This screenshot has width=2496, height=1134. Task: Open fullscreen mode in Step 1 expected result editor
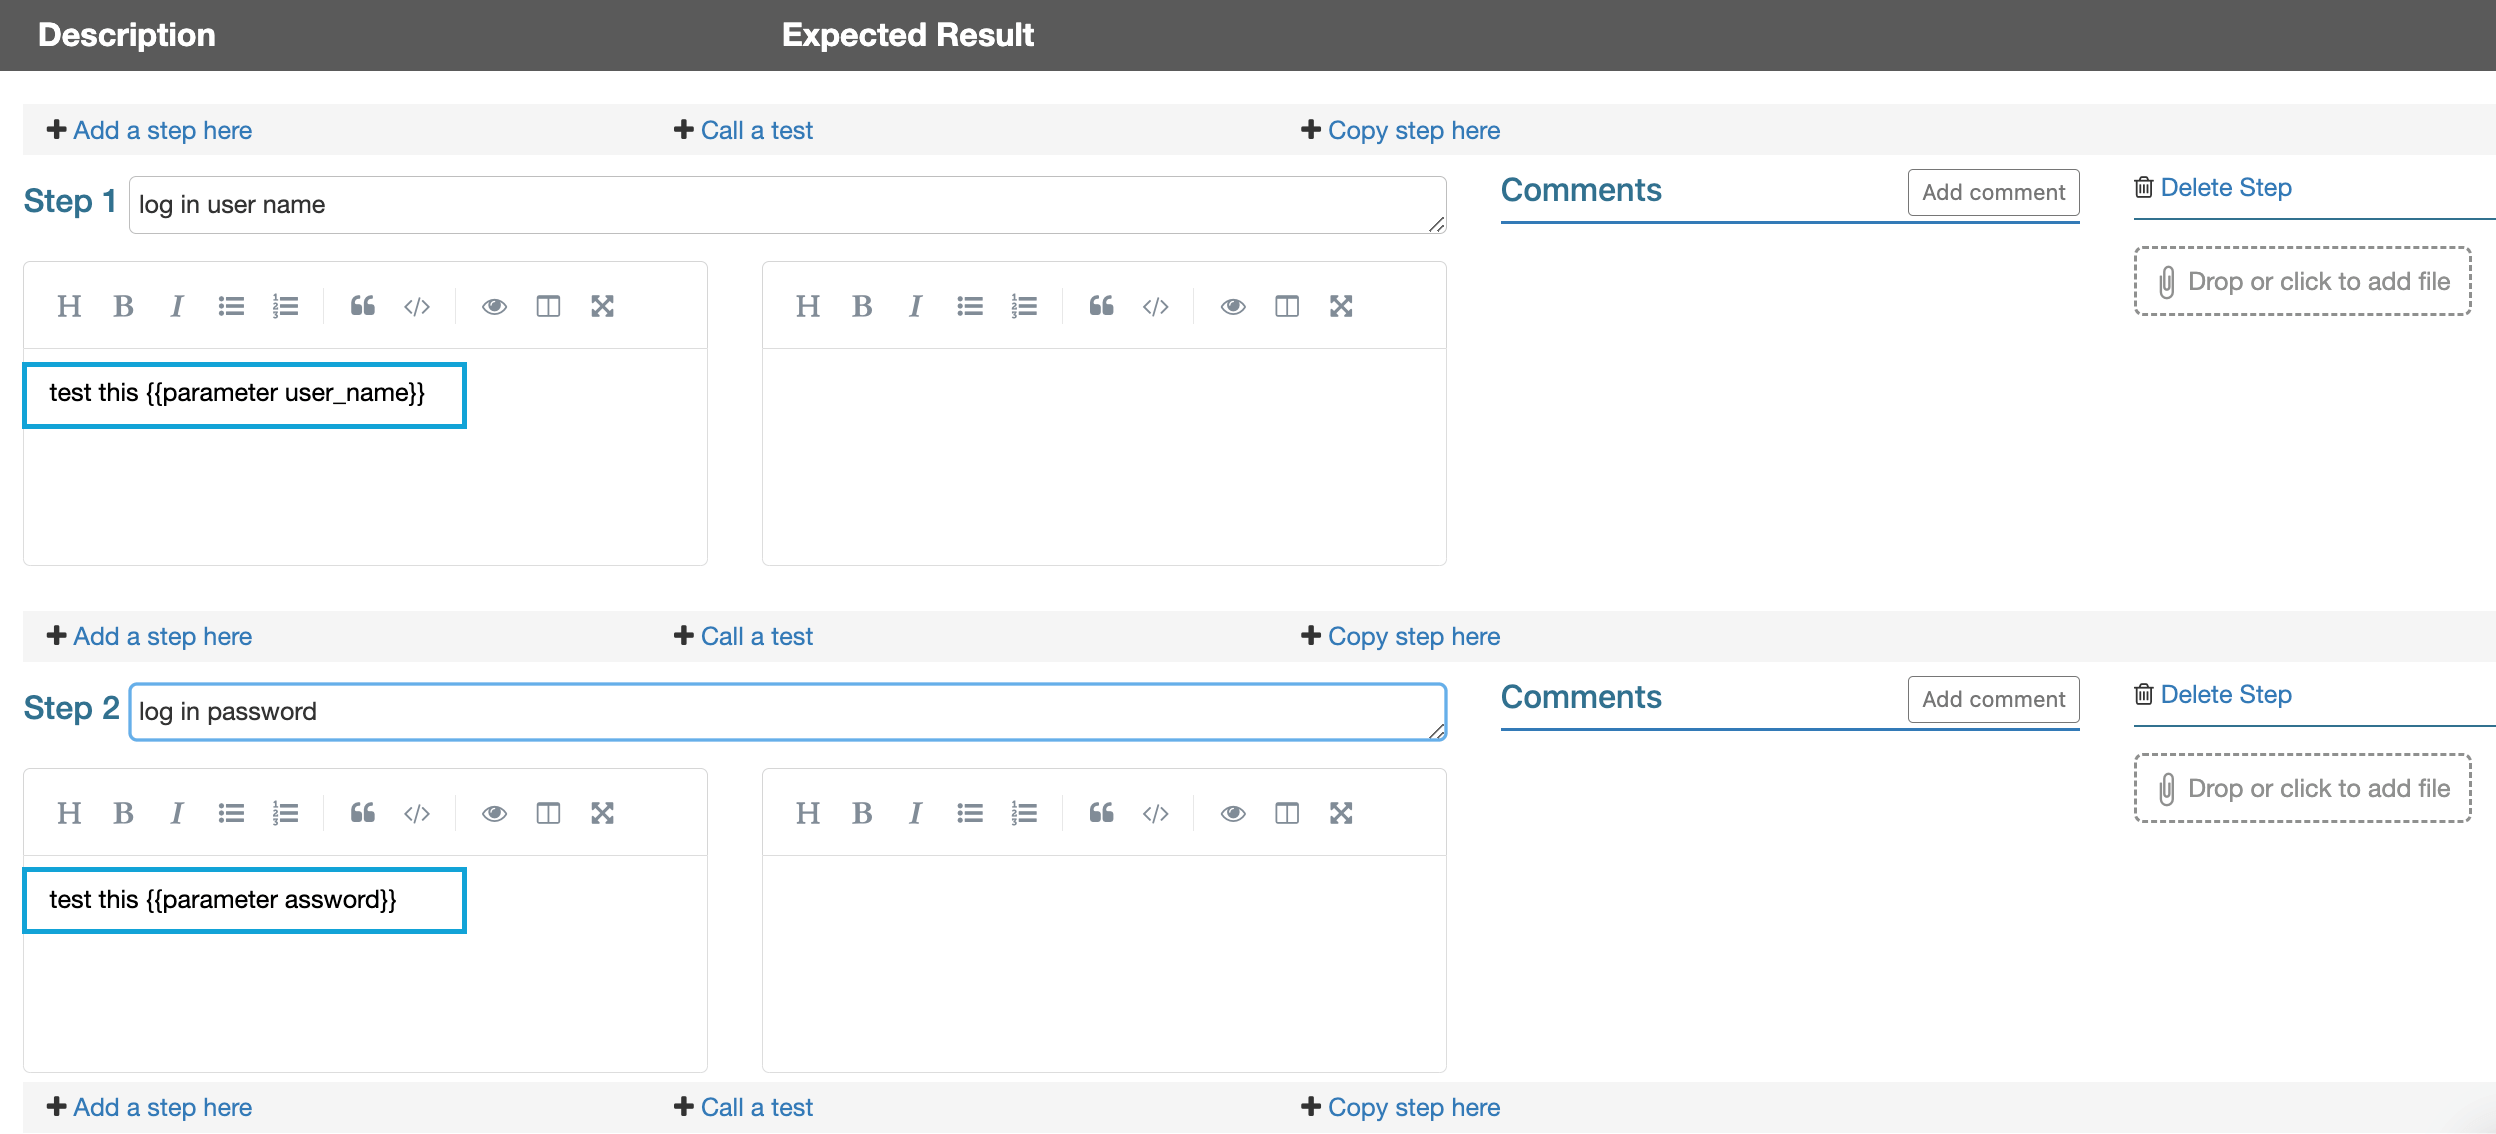point(1341,306)
